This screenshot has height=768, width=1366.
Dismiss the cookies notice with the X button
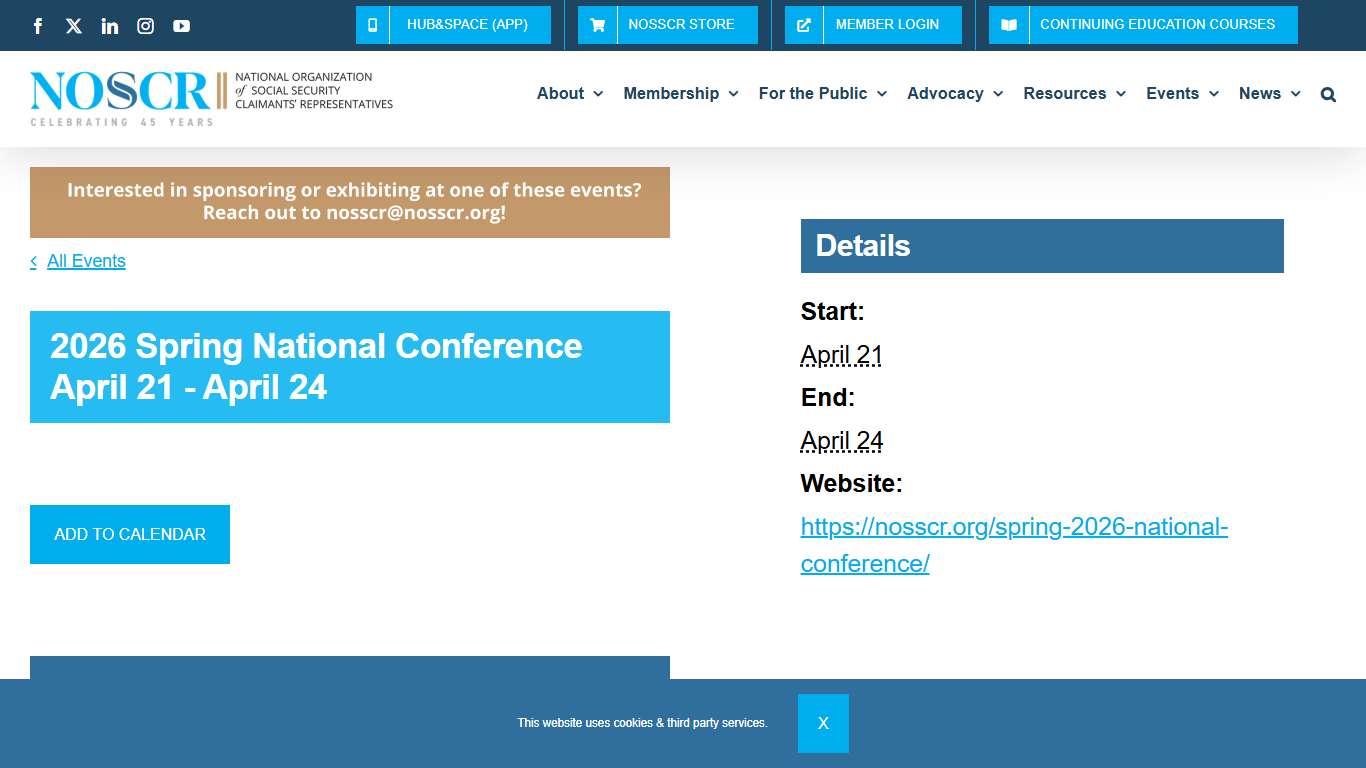coord(823,722)
